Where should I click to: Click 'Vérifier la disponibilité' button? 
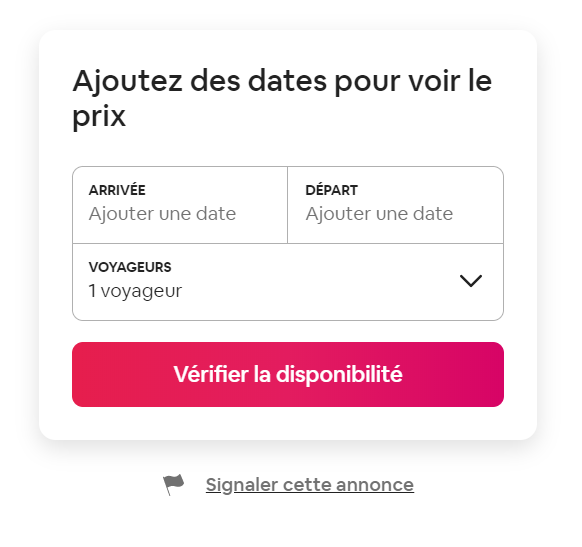point(288,374)
